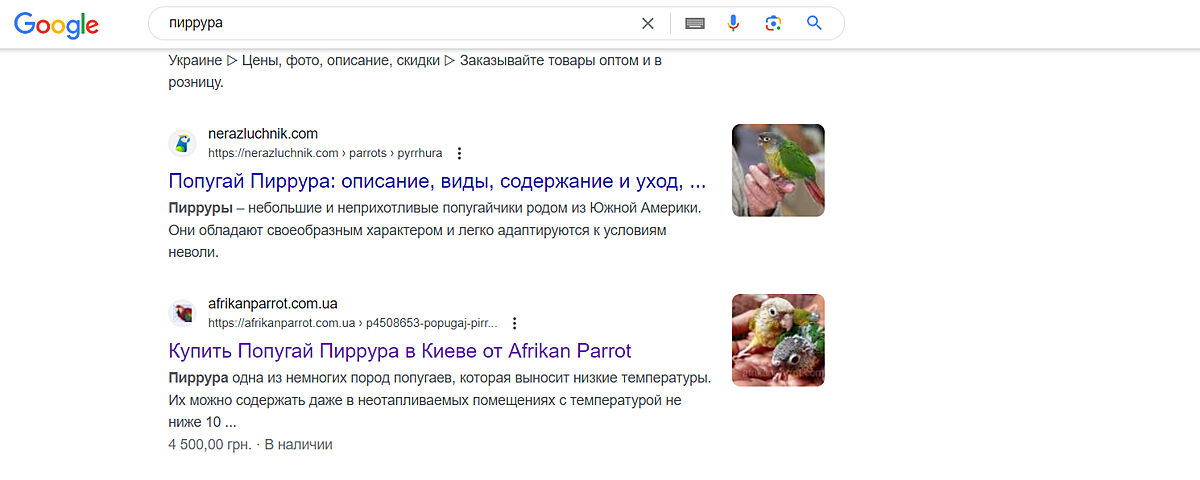The height and width of the screenshot is (480, 1200).
Task: Open three-dot menu for nerazluchnik result
Action: tap(459, 153)
